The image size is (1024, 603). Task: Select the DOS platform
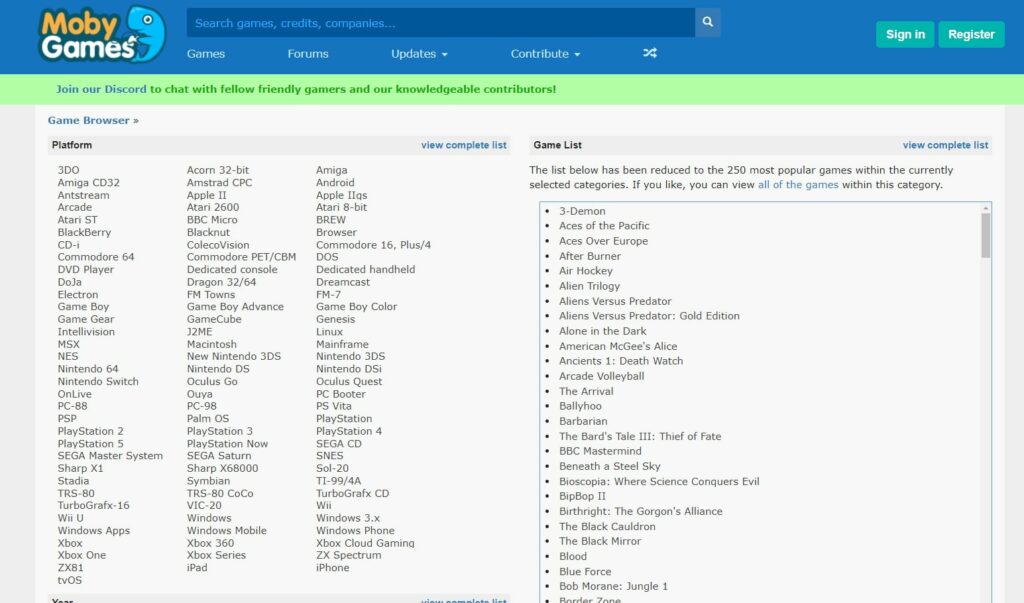point(327,257)
